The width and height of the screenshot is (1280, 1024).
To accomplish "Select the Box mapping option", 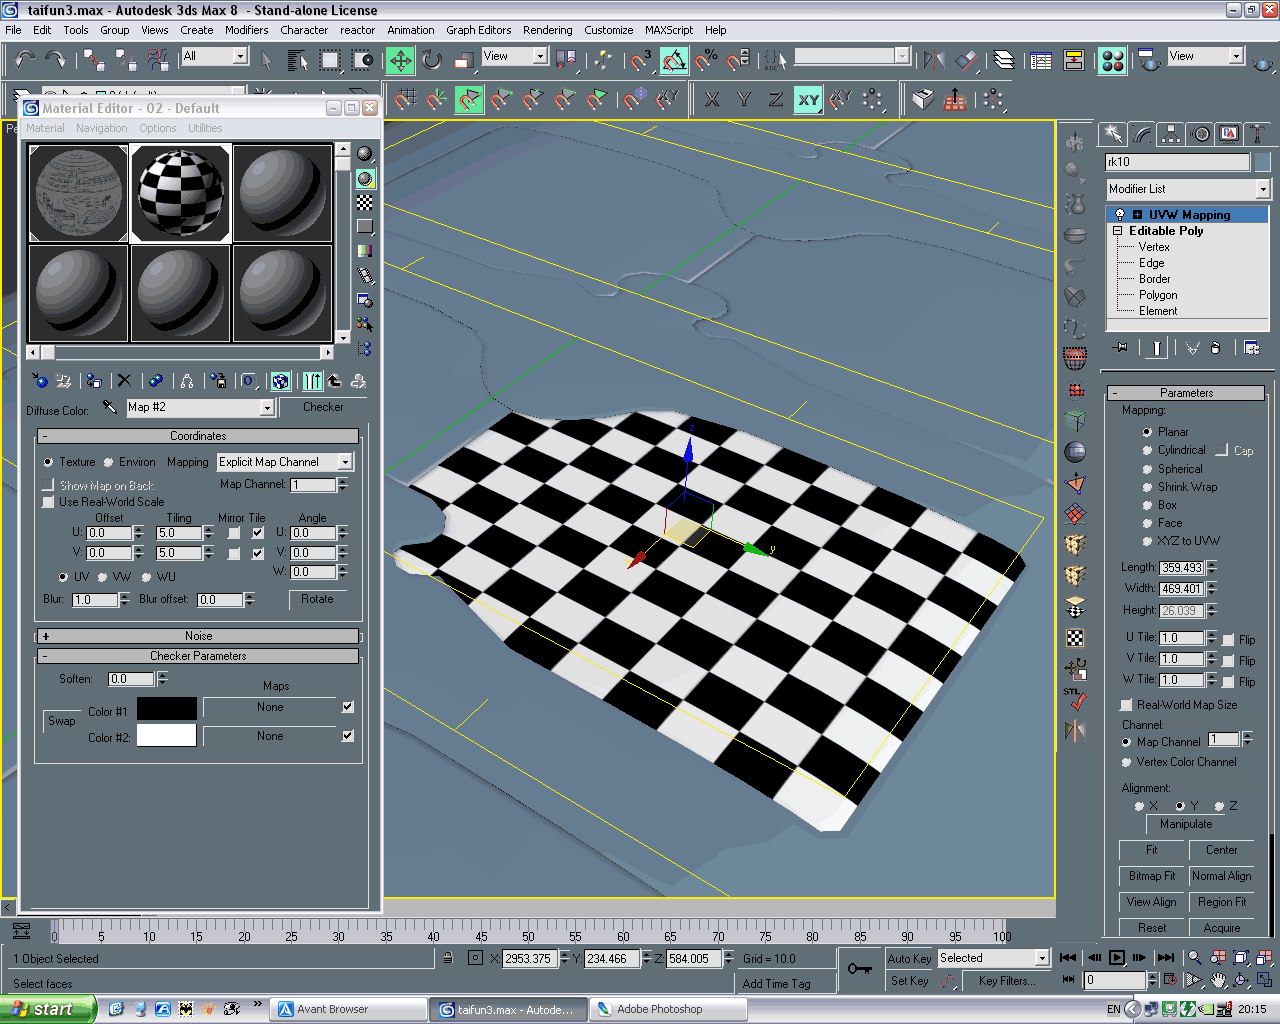I will (1148, 505).
